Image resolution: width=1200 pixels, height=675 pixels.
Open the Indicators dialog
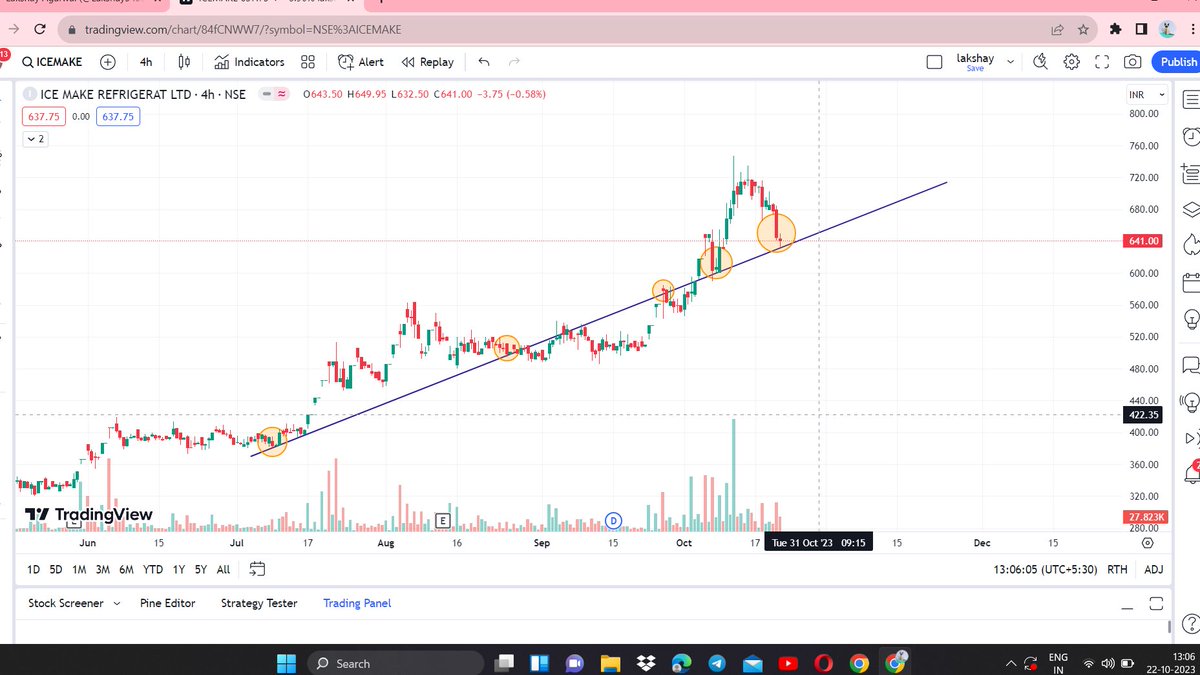tap(249, 62)
